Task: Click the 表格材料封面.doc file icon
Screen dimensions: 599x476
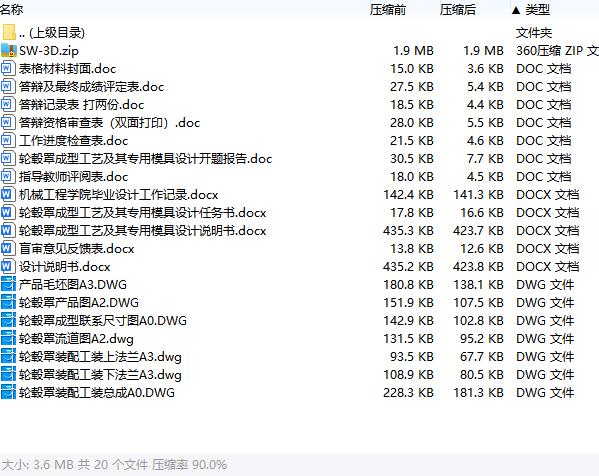Action: 8,68
